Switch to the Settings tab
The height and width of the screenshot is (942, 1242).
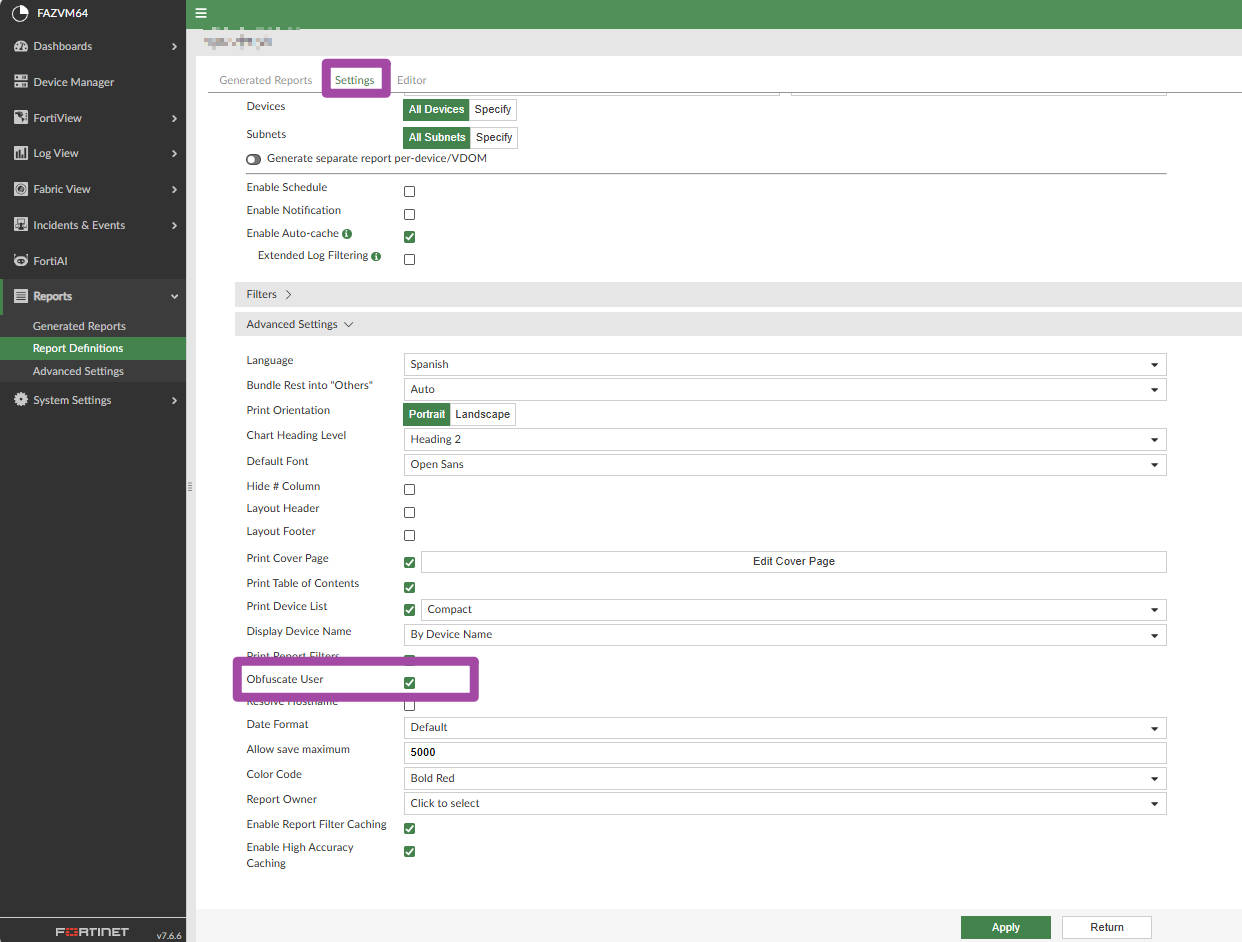coord(355,80)
